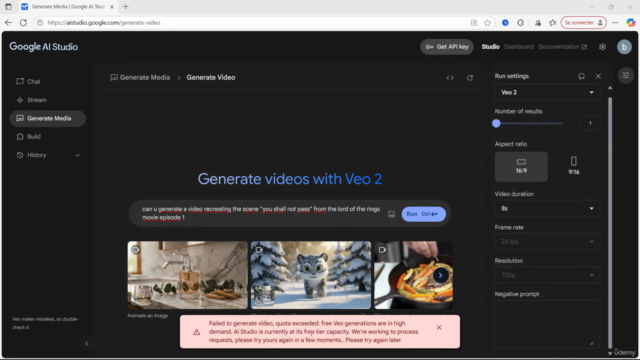Screen dimensions: 640x360
Task: Close the Run settings panel
Action: 598,76
